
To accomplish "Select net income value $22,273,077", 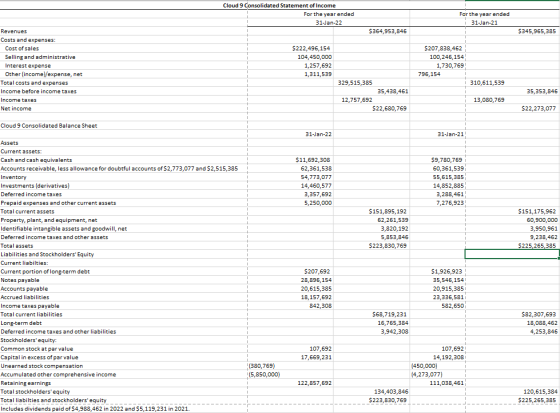I will pos(539,108).
